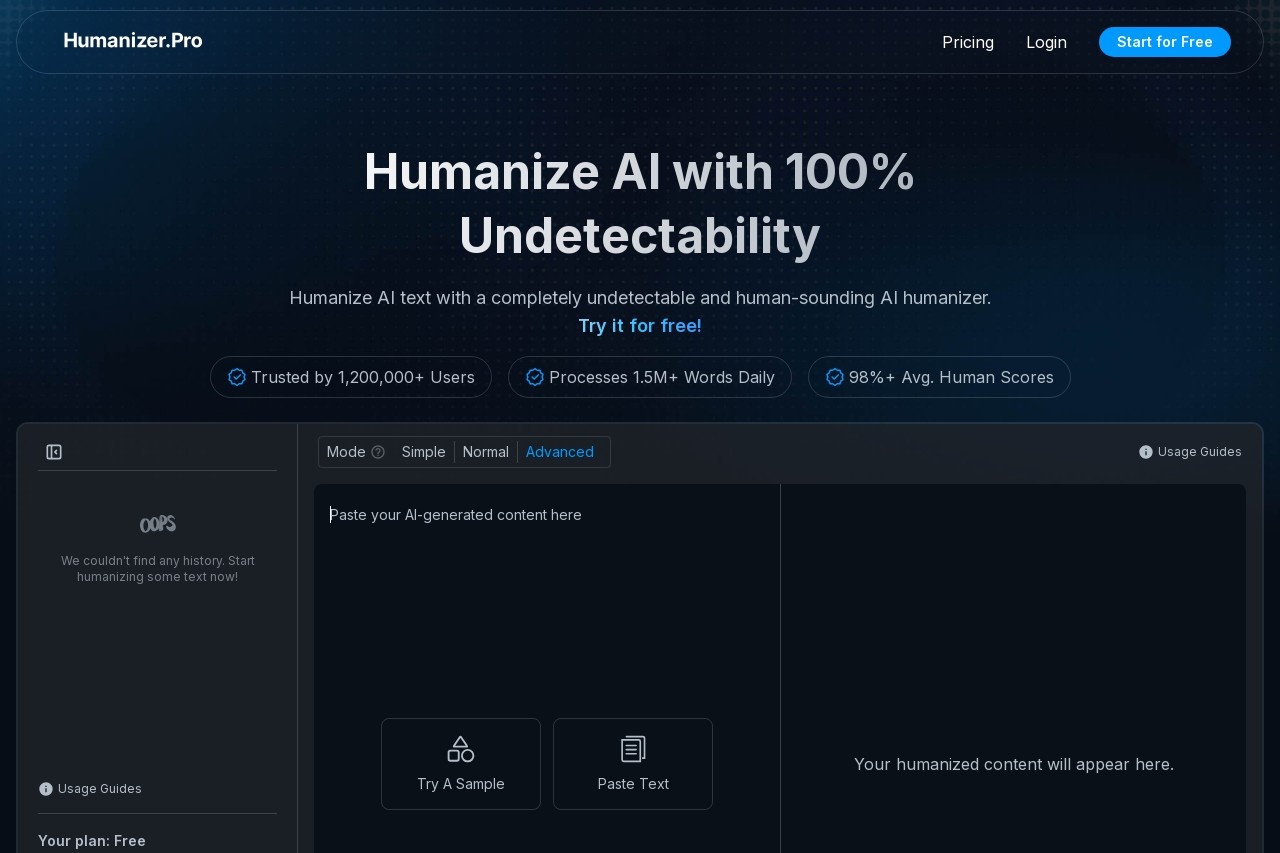Click the checkmark badge icon for Avg. Human Scores
Screen dimensions: 1280x853
pos(835,377)
